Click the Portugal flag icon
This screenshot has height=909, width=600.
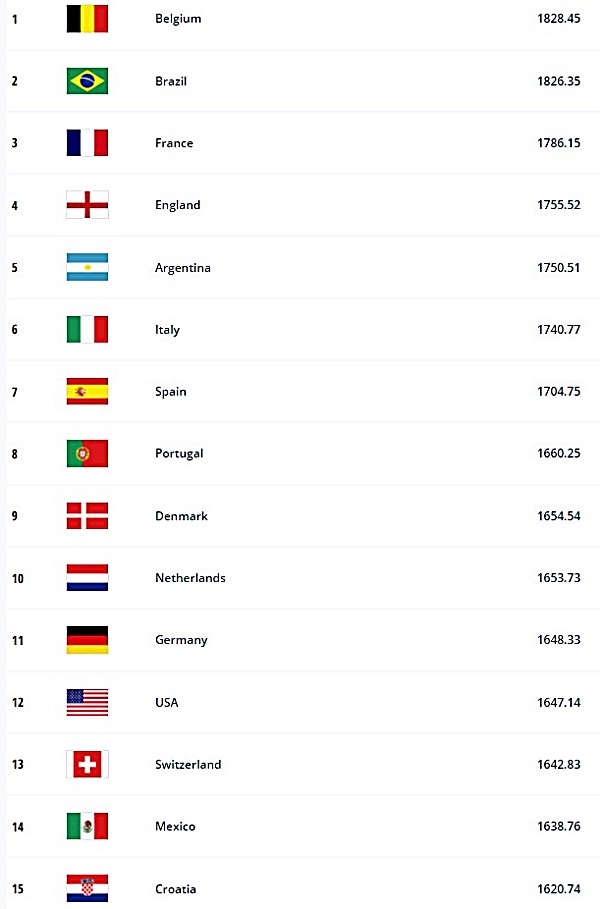pos(87,453)
